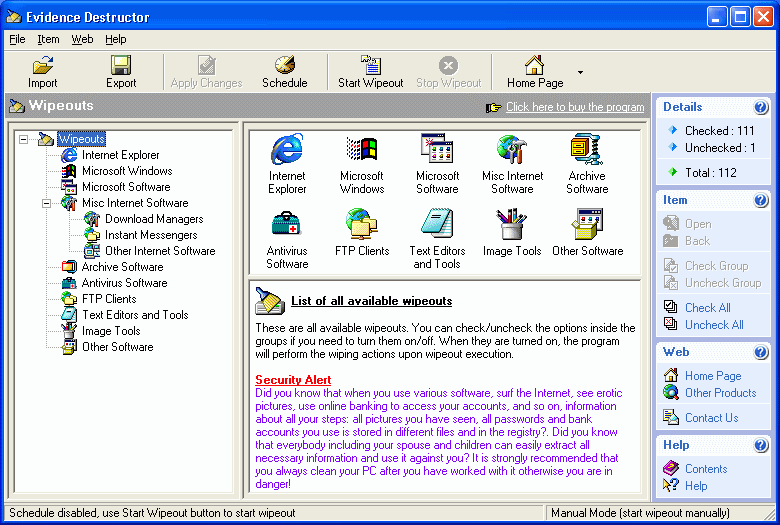Viewport: 780px width, 525px height.
Task: Click Uncheck All in the Item panel
Action: 714,324
